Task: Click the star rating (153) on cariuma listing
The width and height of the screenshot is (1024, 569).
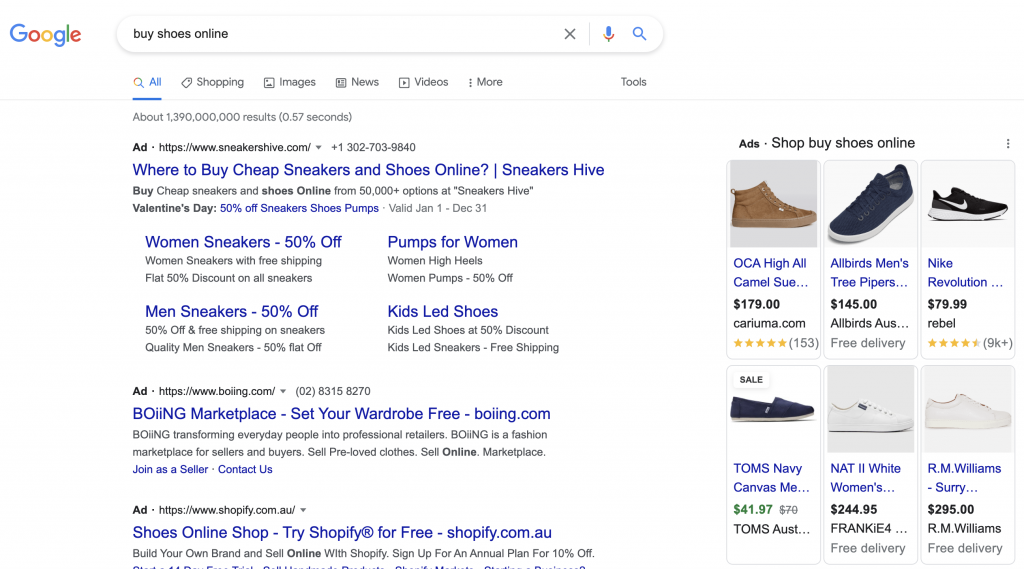Action: [776, 343]
